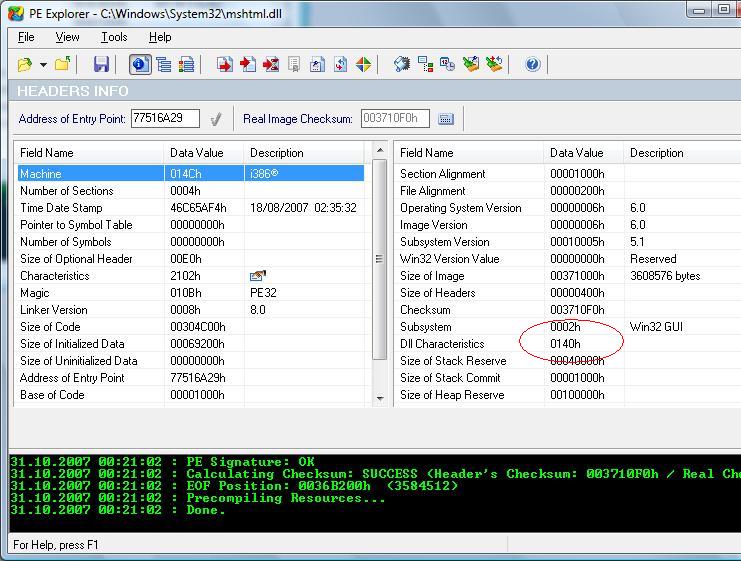
Task: Click the document with circular arrows icon
Action: [x=340, y=64]
